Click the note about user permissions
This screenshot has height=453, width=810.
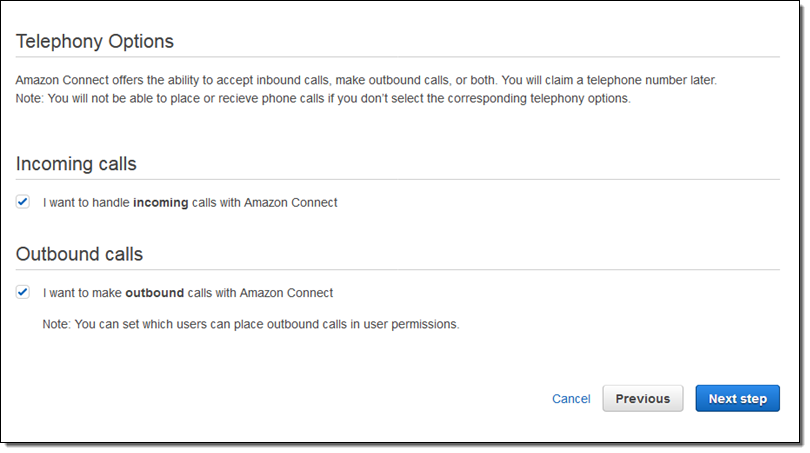click(250, 324)
